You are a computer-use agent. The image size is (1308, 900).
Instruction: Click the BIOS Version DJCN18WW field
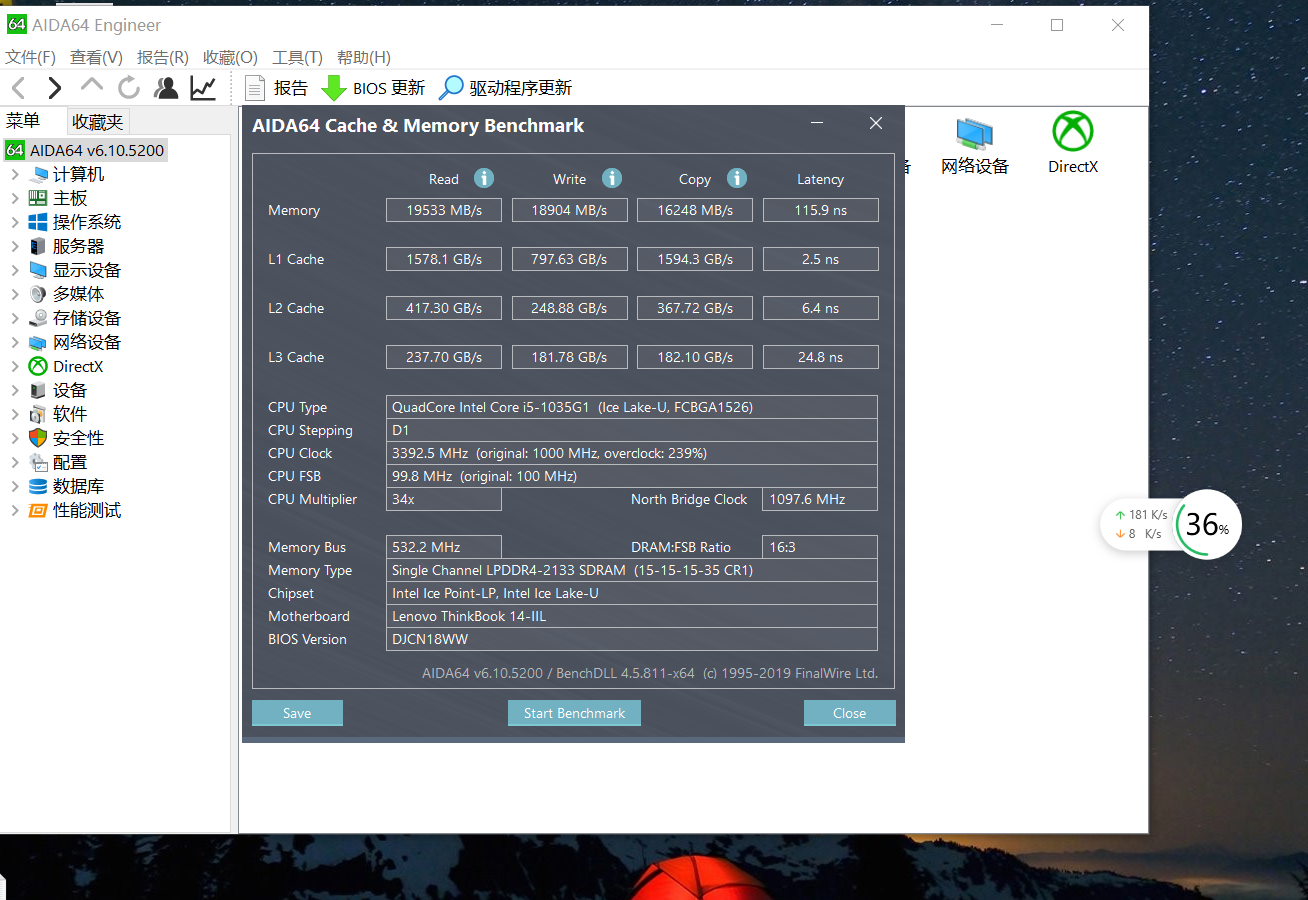point(631,639)
